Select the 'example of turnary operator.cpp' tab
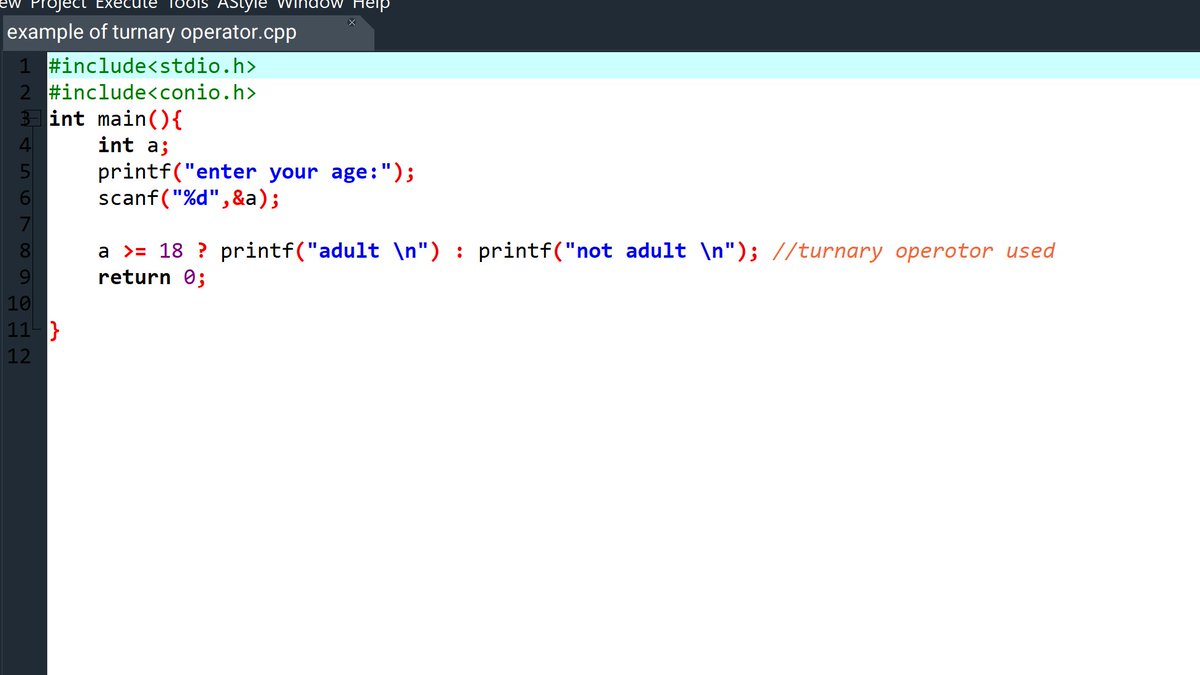 click(x=150, y=32)
